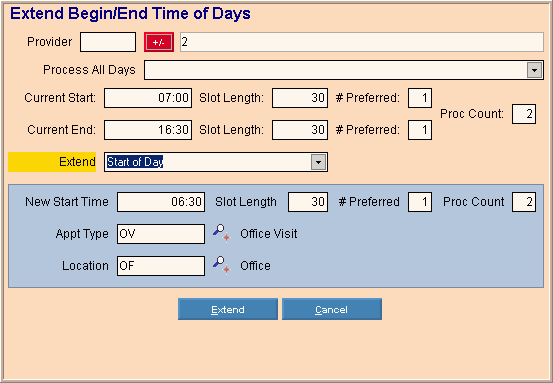The image size is (553, 383).
Task: Click the Location field containing OF
Action: 161,266
